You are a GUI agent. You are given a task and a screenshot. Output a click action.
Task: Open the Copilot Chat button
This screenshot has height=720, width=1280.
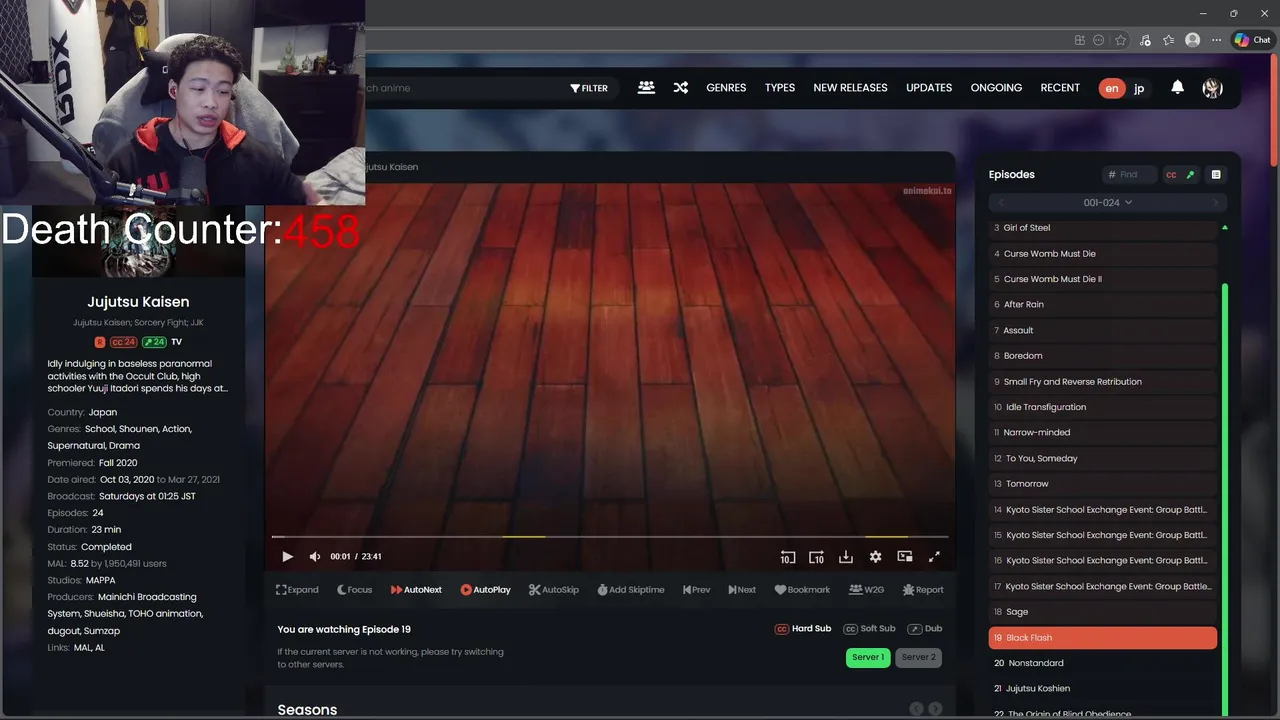(x=1252, y=40)
